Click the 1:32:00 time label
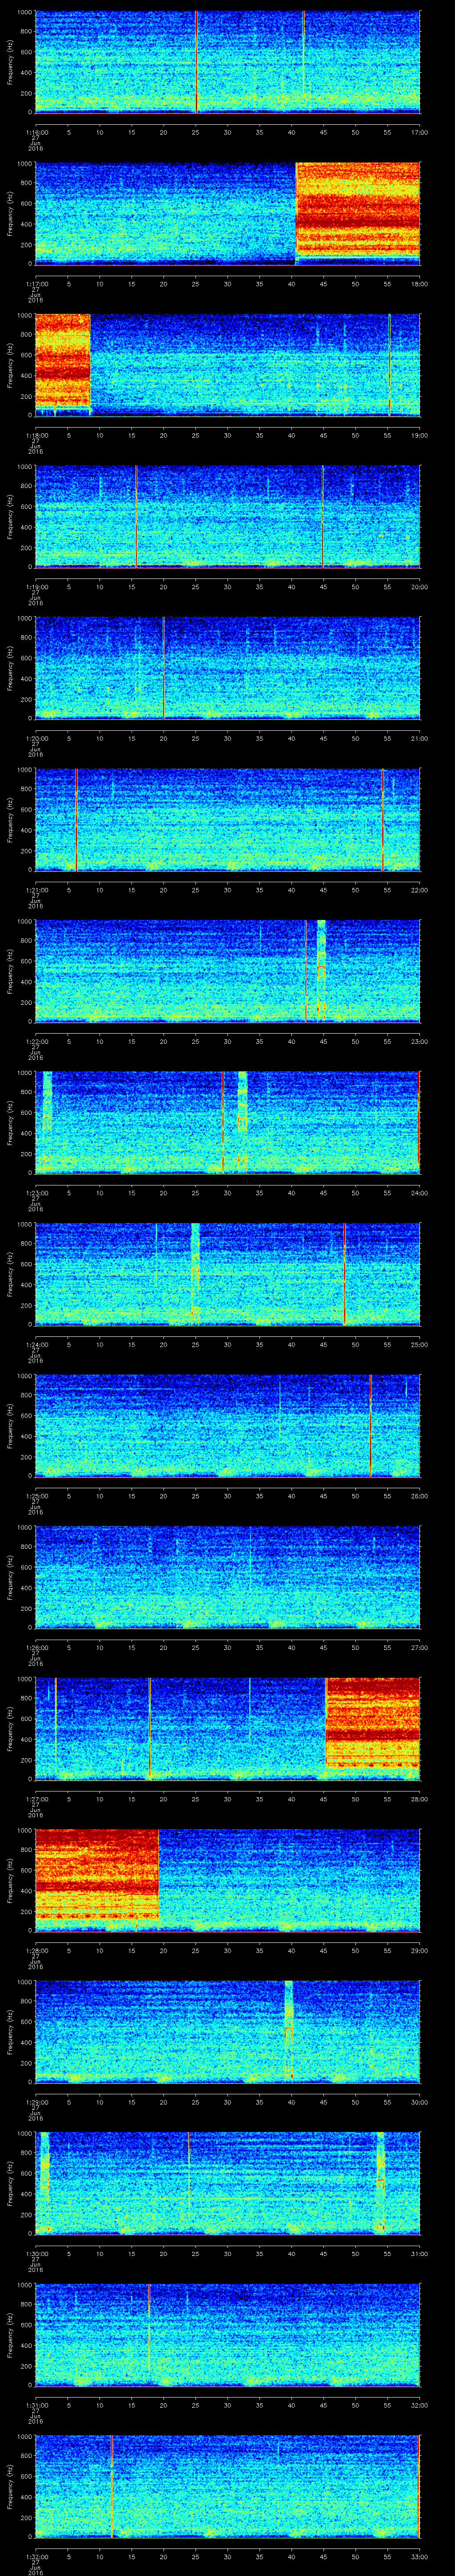Screen dimensions: 455x2576 tap(37, 2557)
